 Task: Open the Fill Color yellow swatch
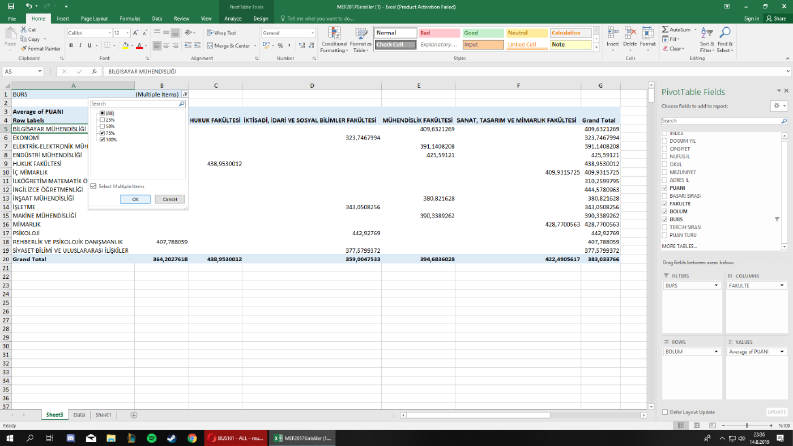click(x=125, y=46)
